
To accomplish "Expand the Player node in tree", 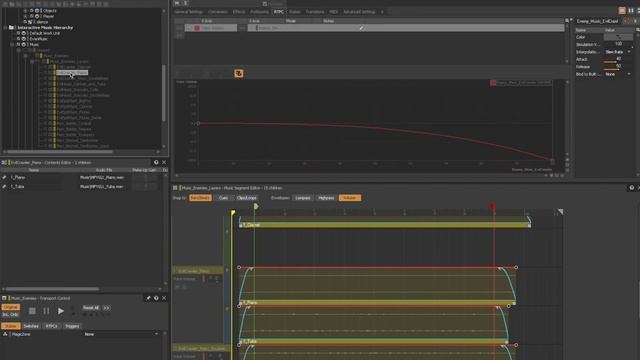I will [x=26, y=16].
